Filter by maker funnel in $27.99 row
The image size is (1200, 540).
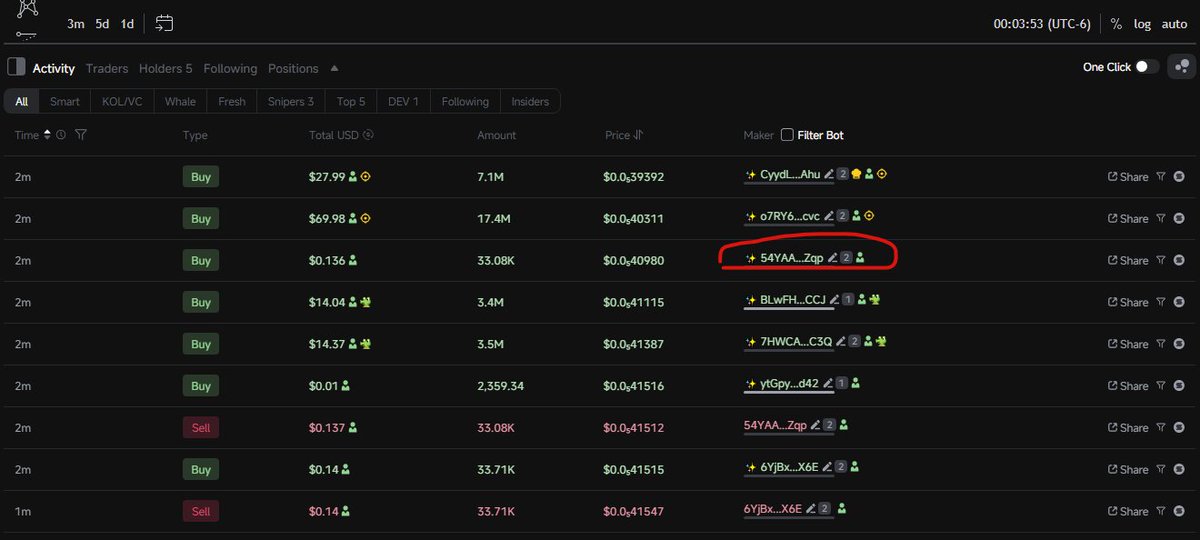tap(1161, 176)
